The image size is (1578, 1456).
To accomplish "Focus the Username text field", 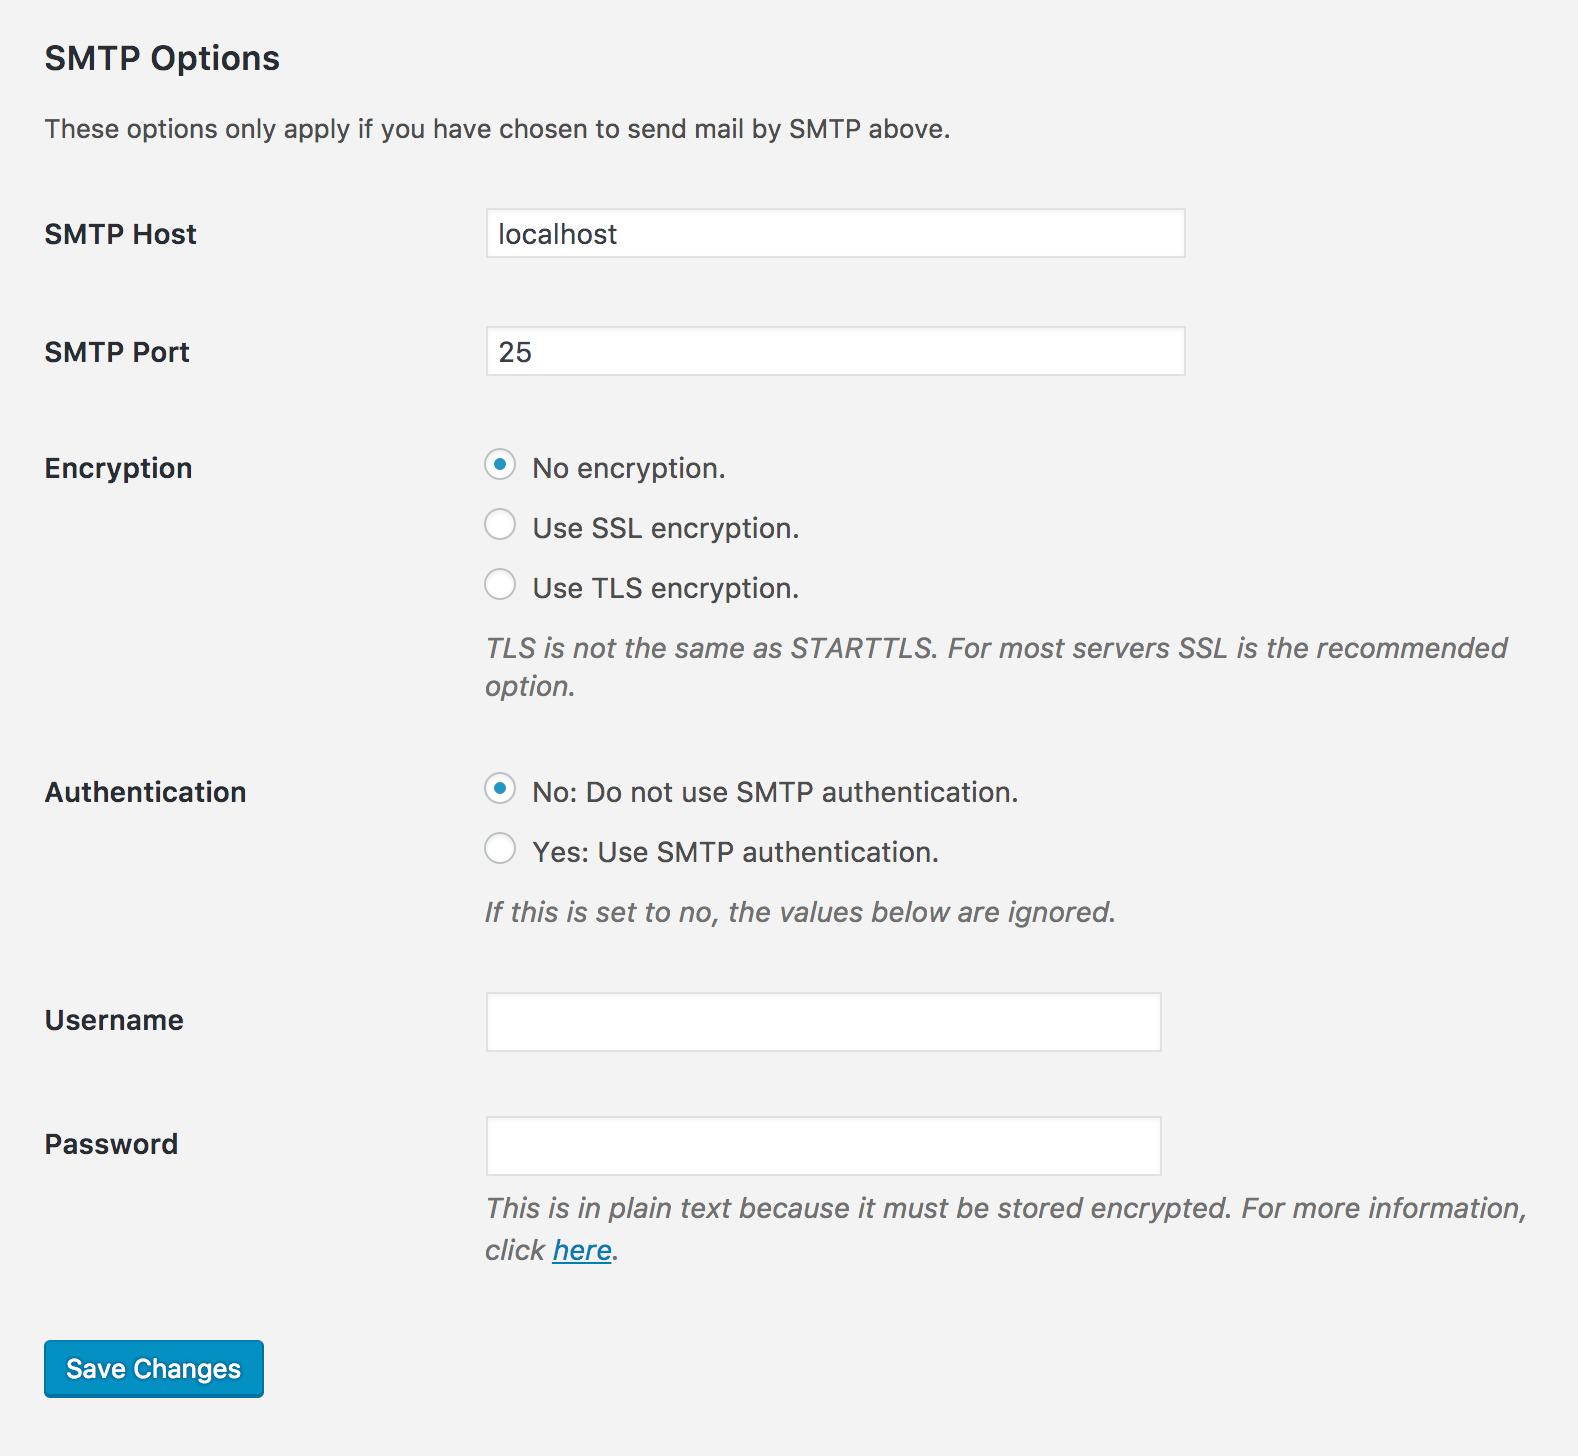I will (823, 1022).
